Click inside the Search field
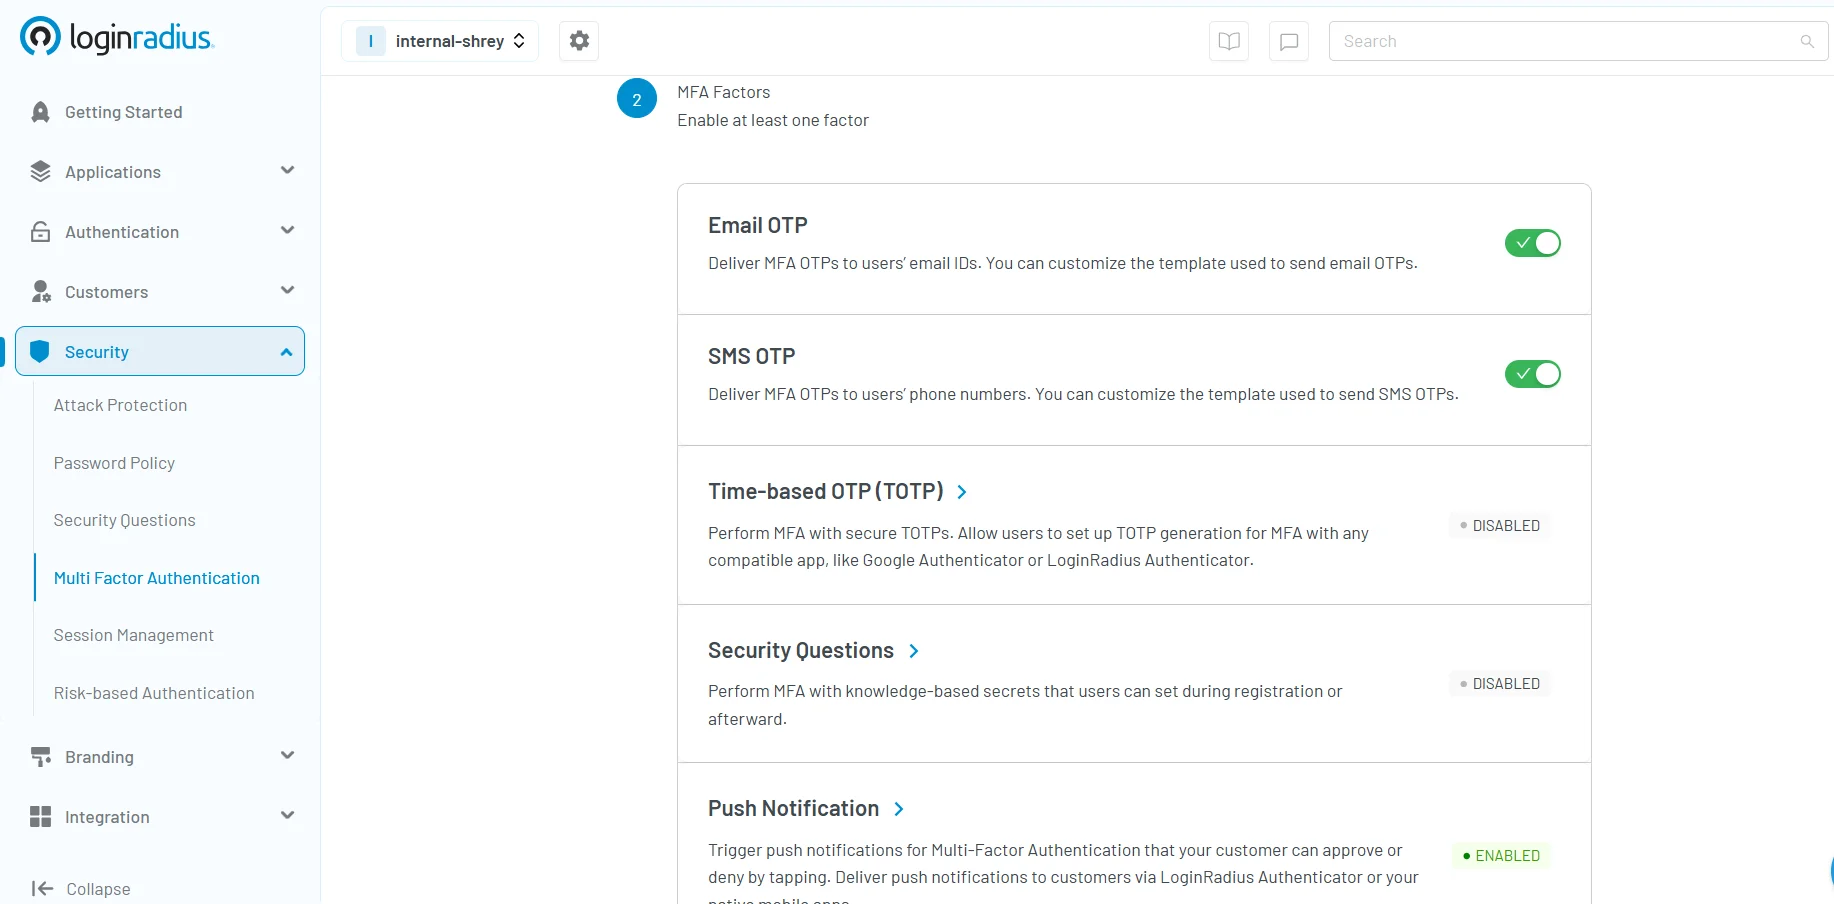The width and height of the screenshot is (1834, 904). pos(1550,41)
